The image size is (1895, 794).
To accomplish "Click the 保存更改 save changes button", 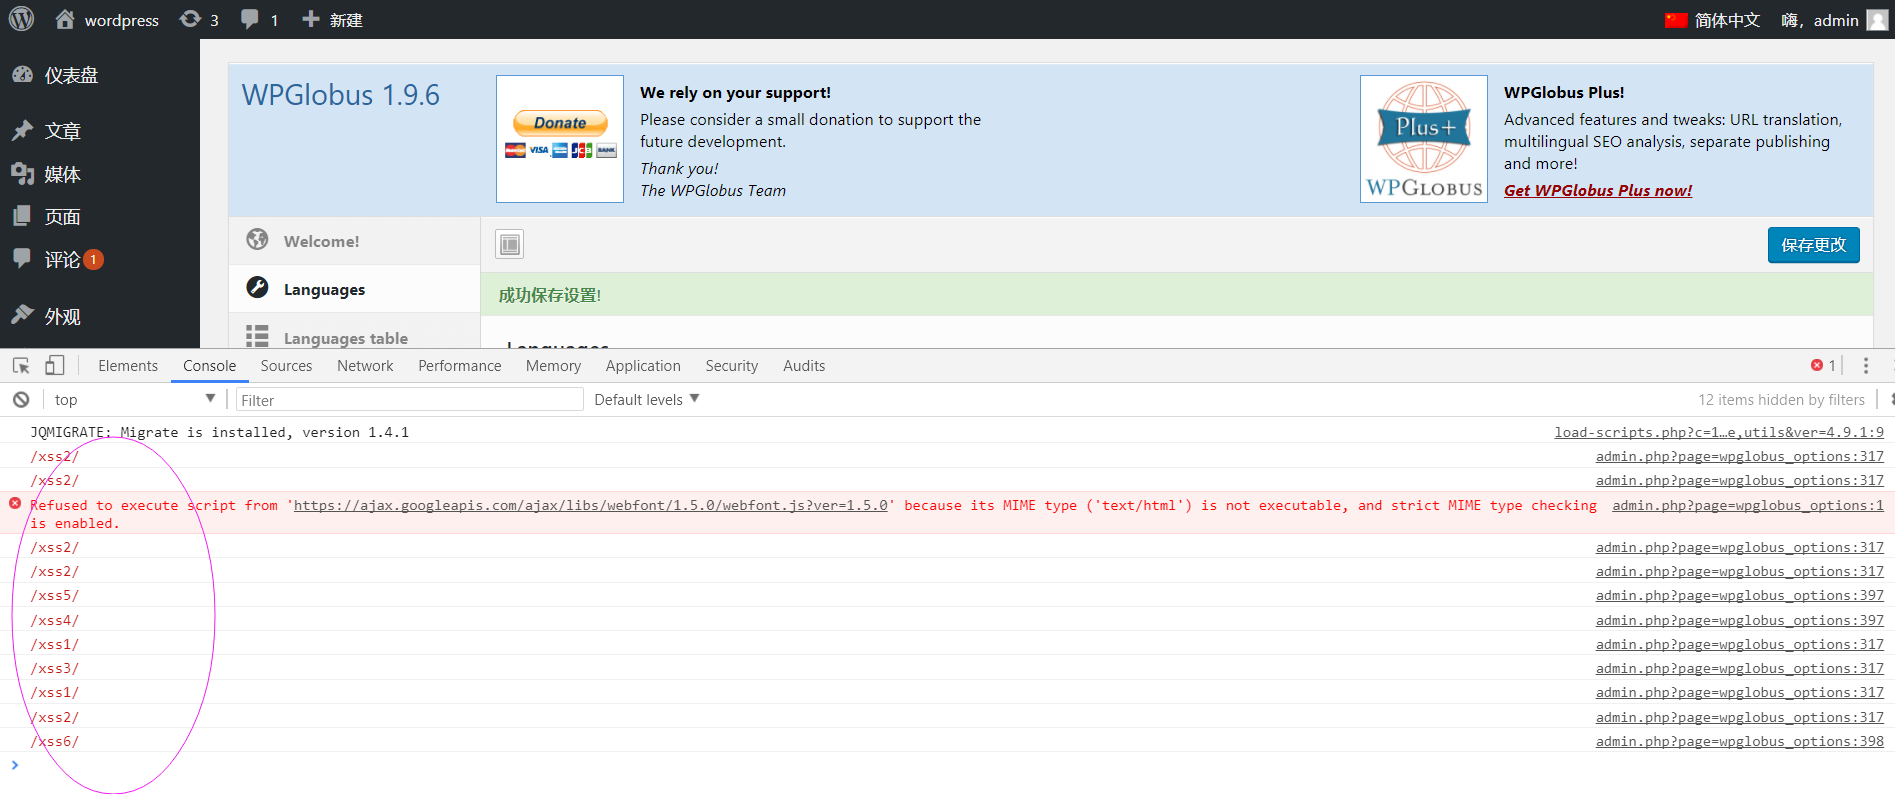I will pyautogui.click(x=1813, y=245).
